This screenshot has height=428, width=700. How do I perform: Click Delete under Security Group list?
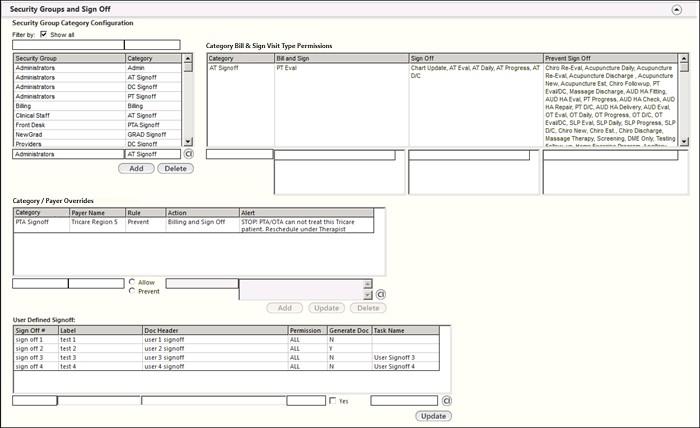(175, 168)
